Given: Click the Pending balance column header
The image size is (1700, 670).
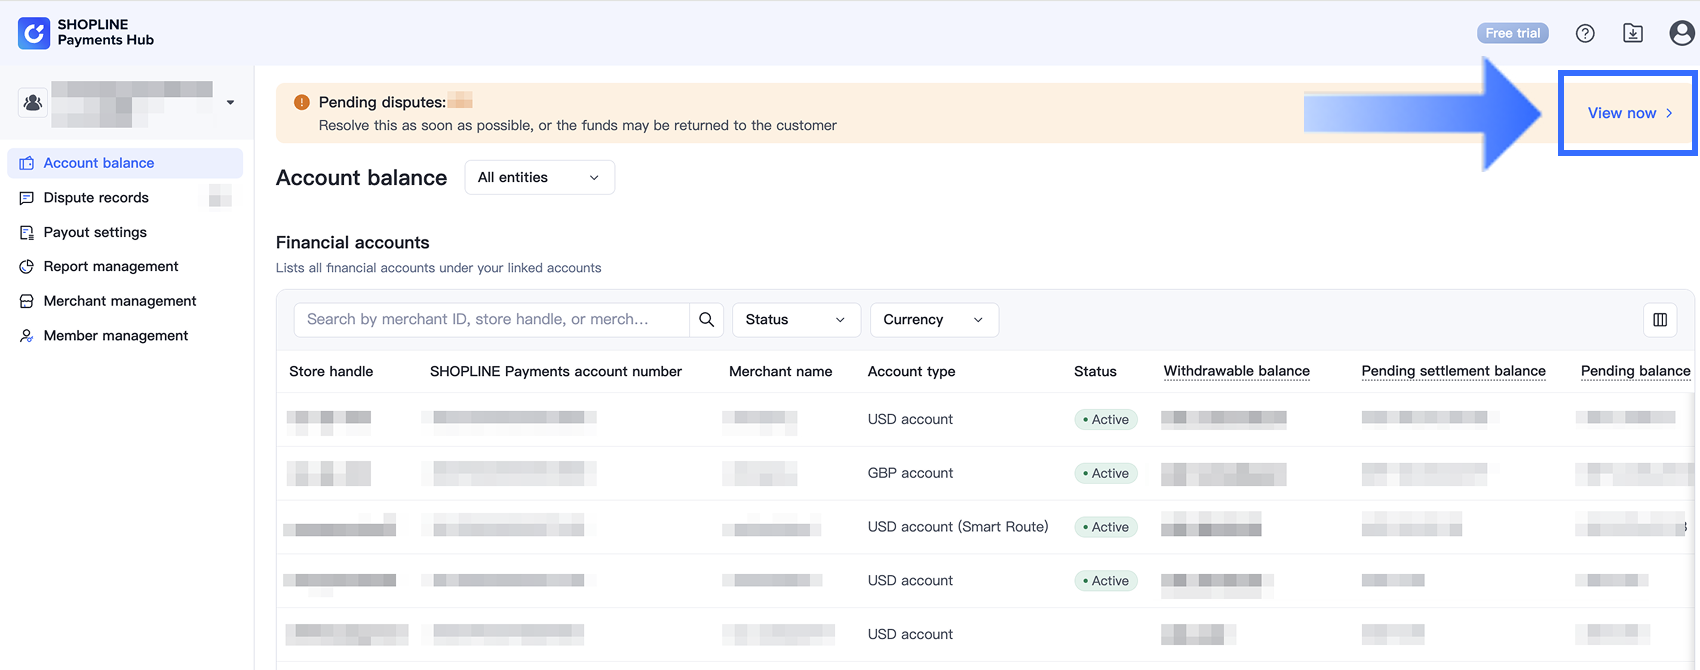Looking at the screenshot, I should [x=1636, y=371].
